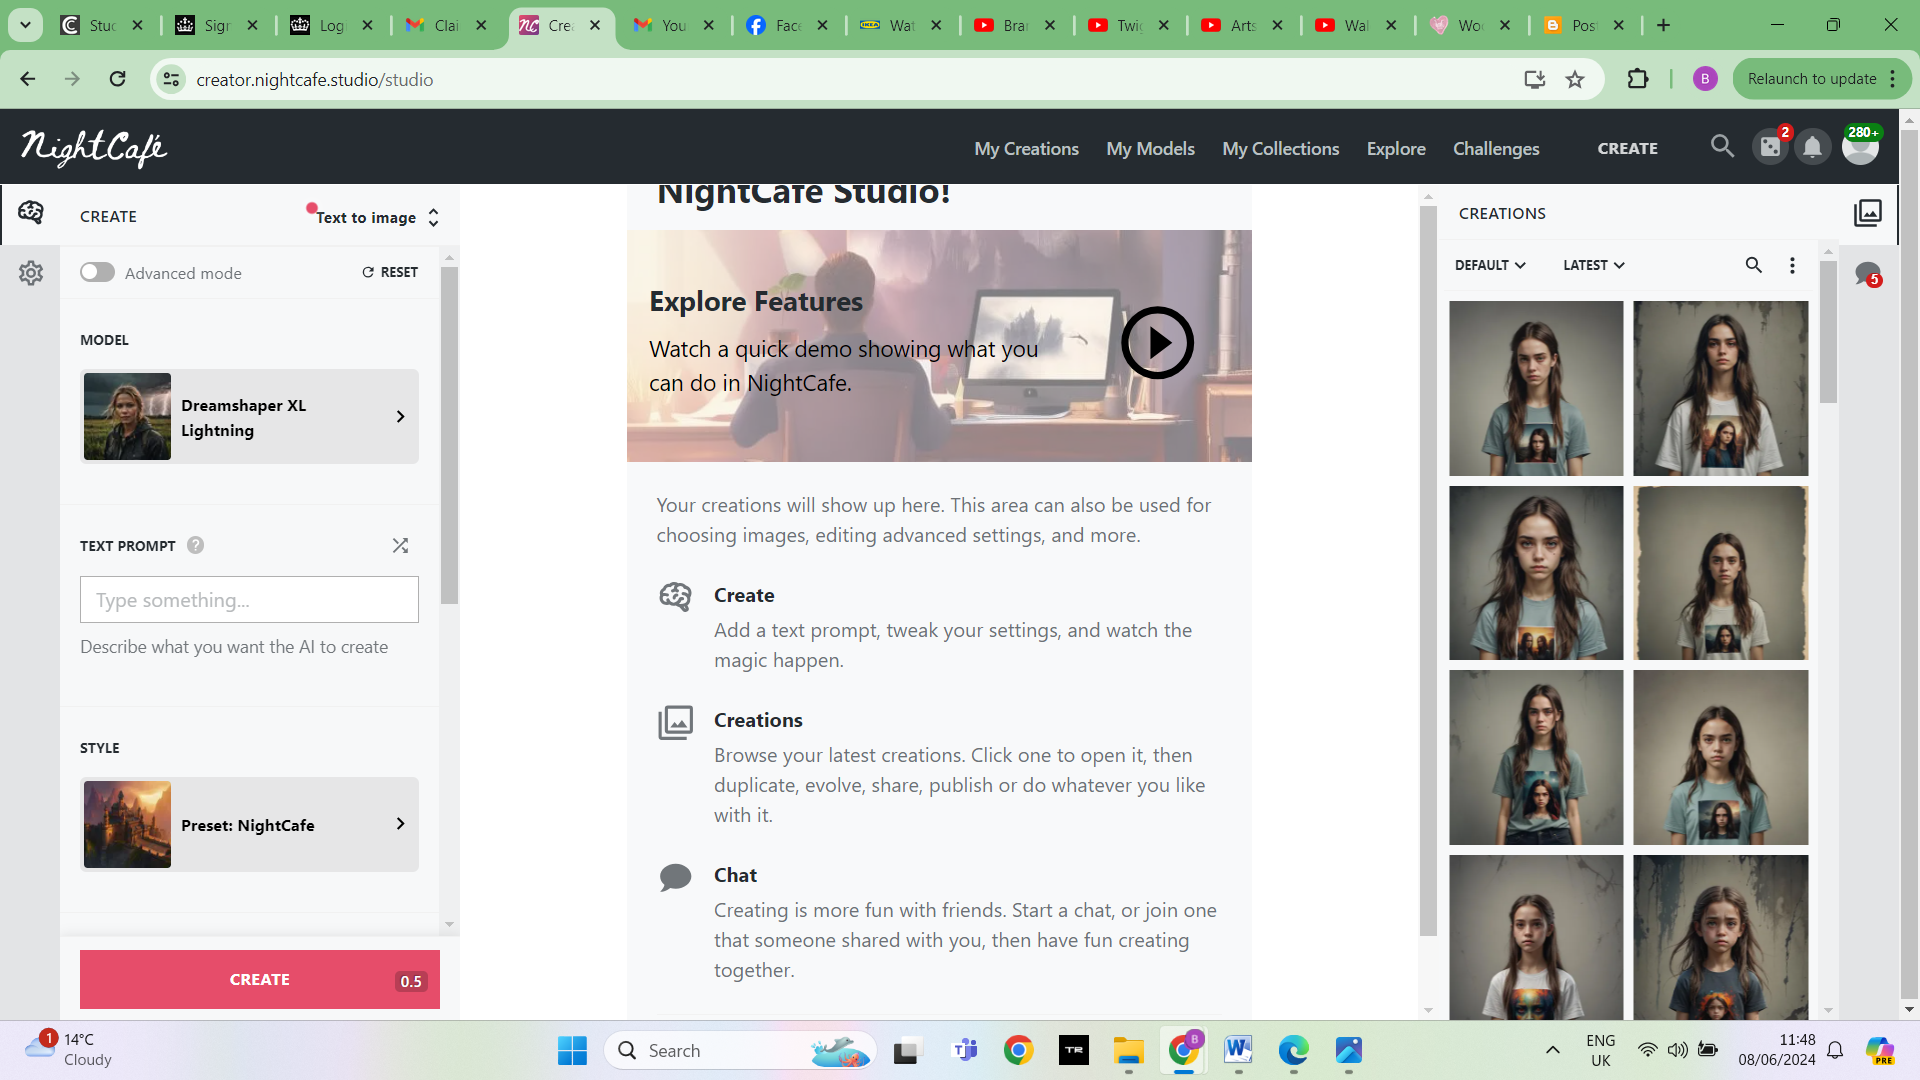Open the Text to image mode selector
The height and width of the screenshot is (1080, 1920).
click(376, 217)
